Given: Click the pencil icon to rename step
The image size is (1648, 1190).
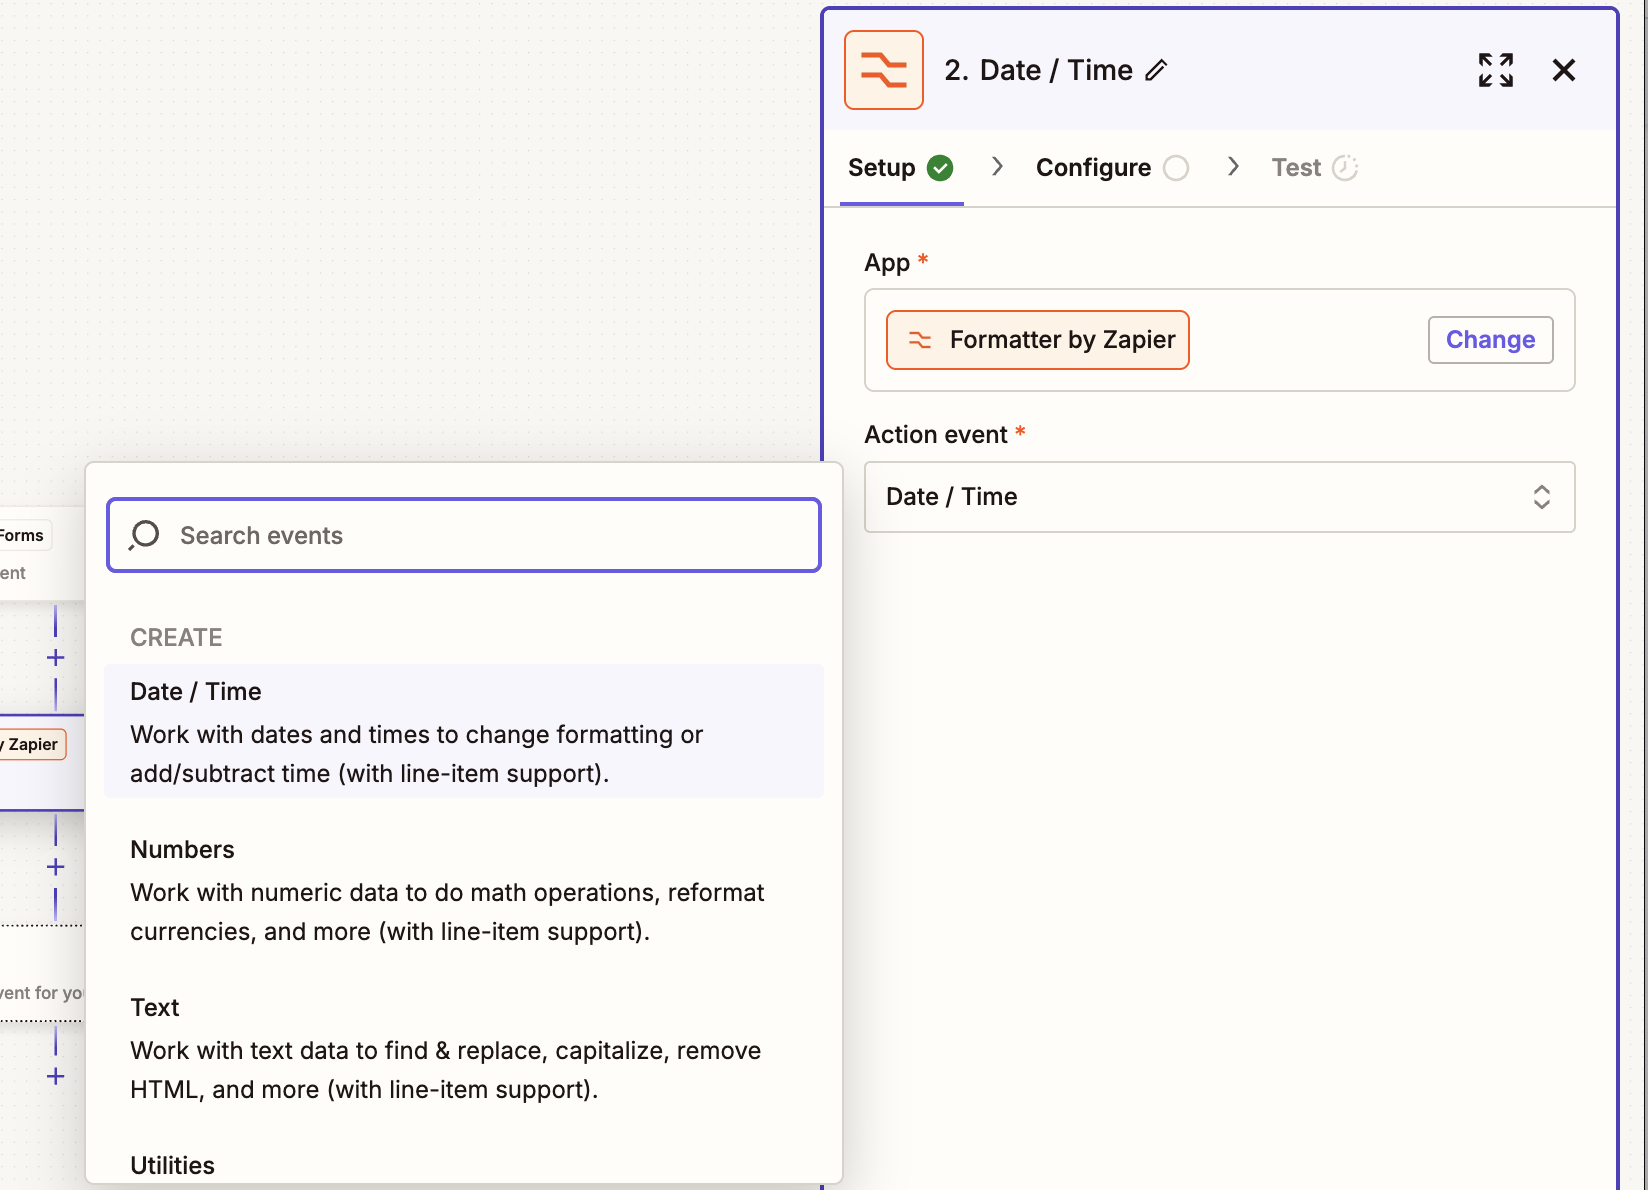Looking at the screenshot, I should 1156,70.
